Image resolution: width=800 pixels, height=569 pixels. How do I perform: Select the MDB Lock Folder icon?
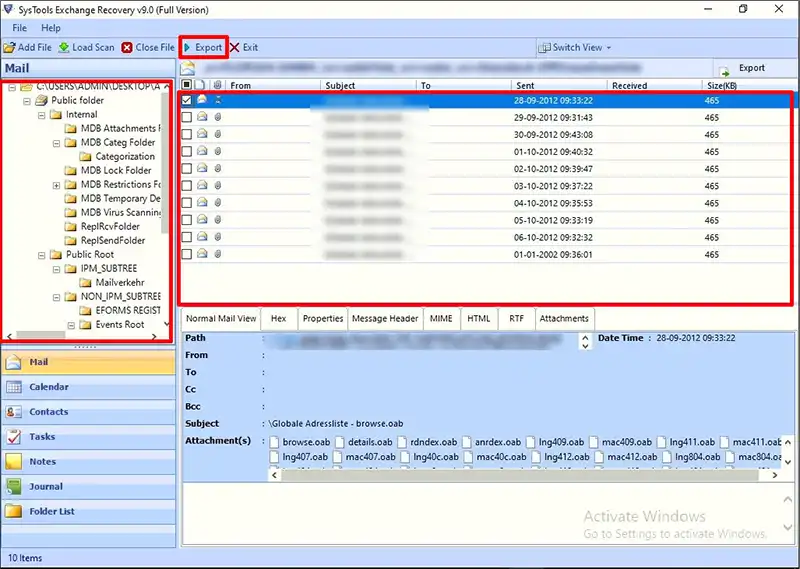[70, 170]
